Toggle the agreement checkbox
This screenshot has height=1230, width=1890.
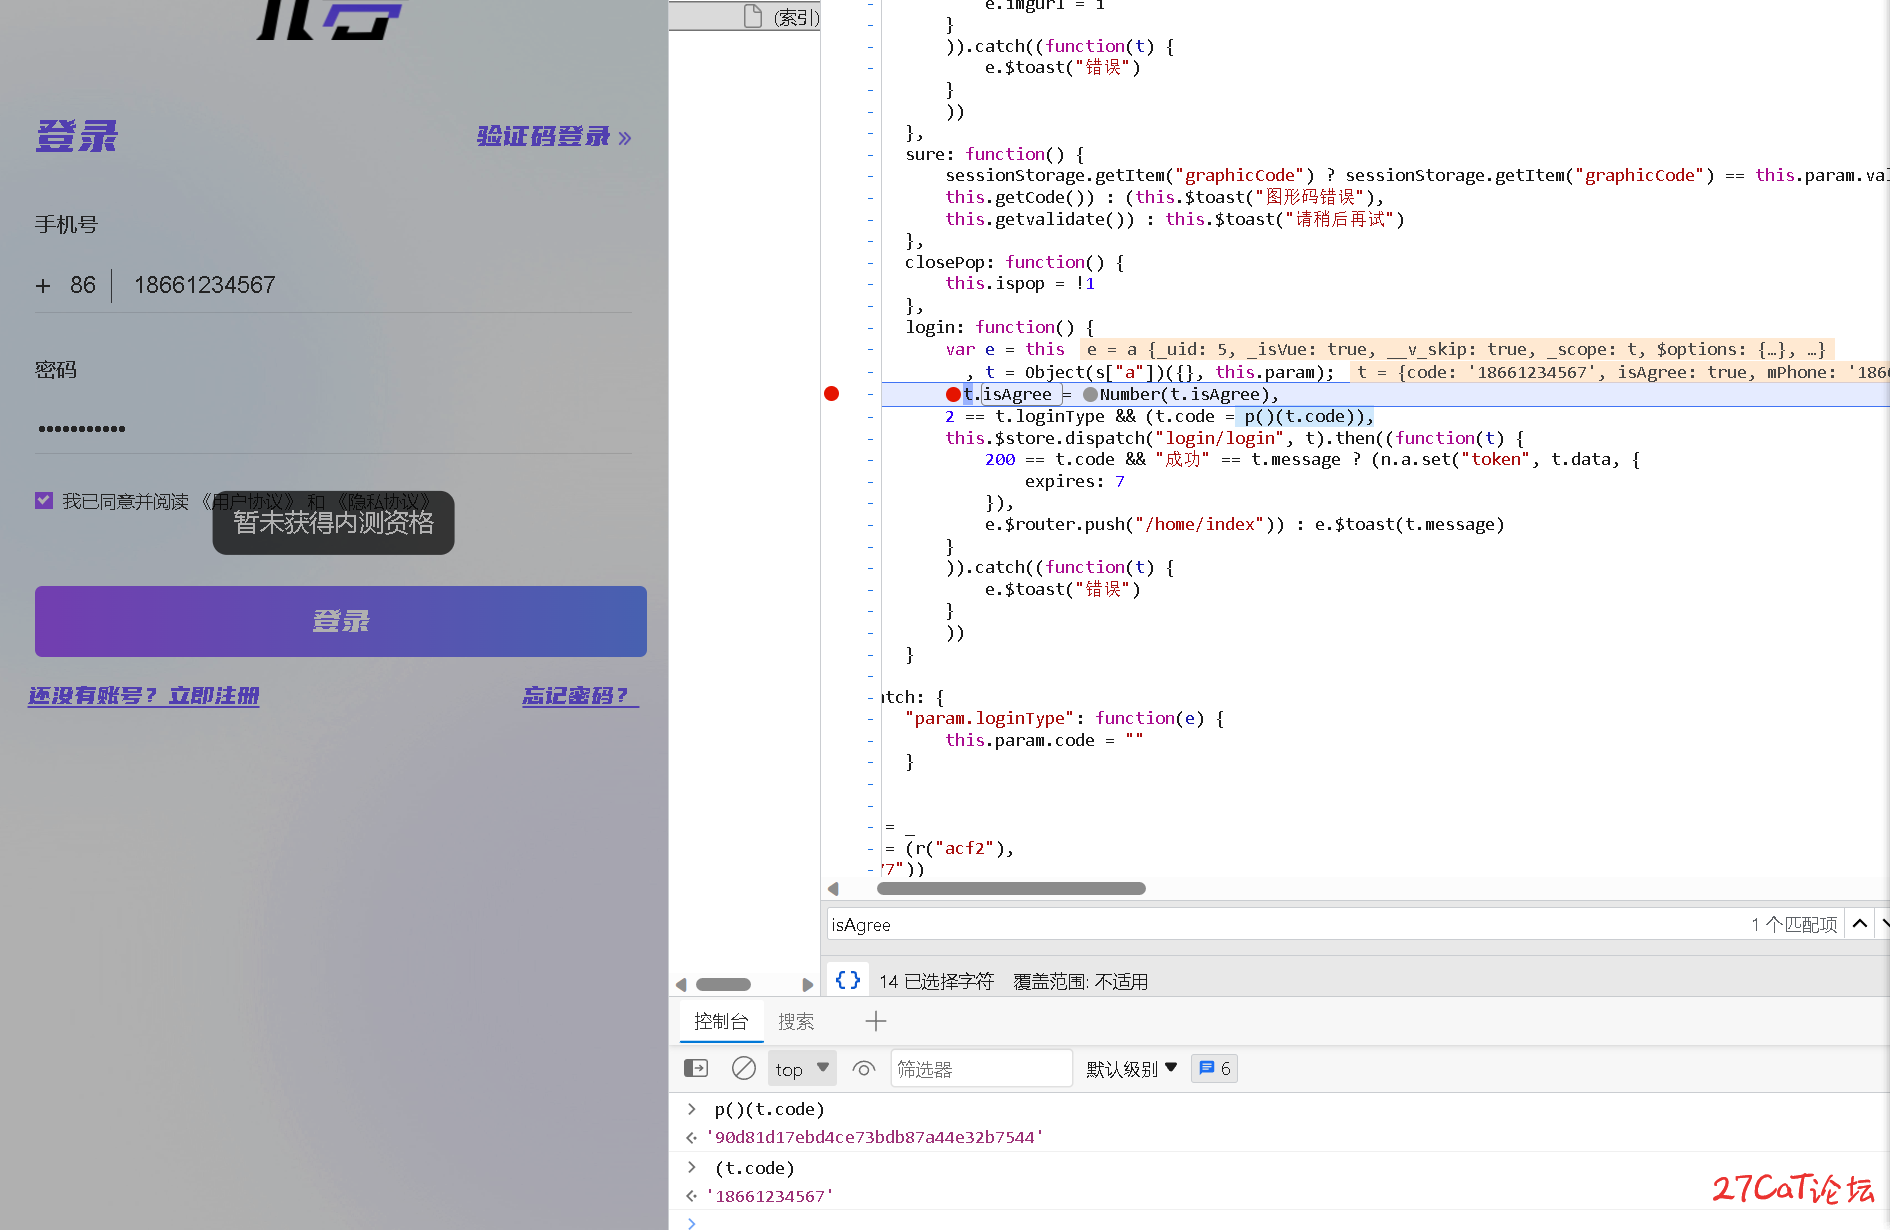click(x=44, y=500)
